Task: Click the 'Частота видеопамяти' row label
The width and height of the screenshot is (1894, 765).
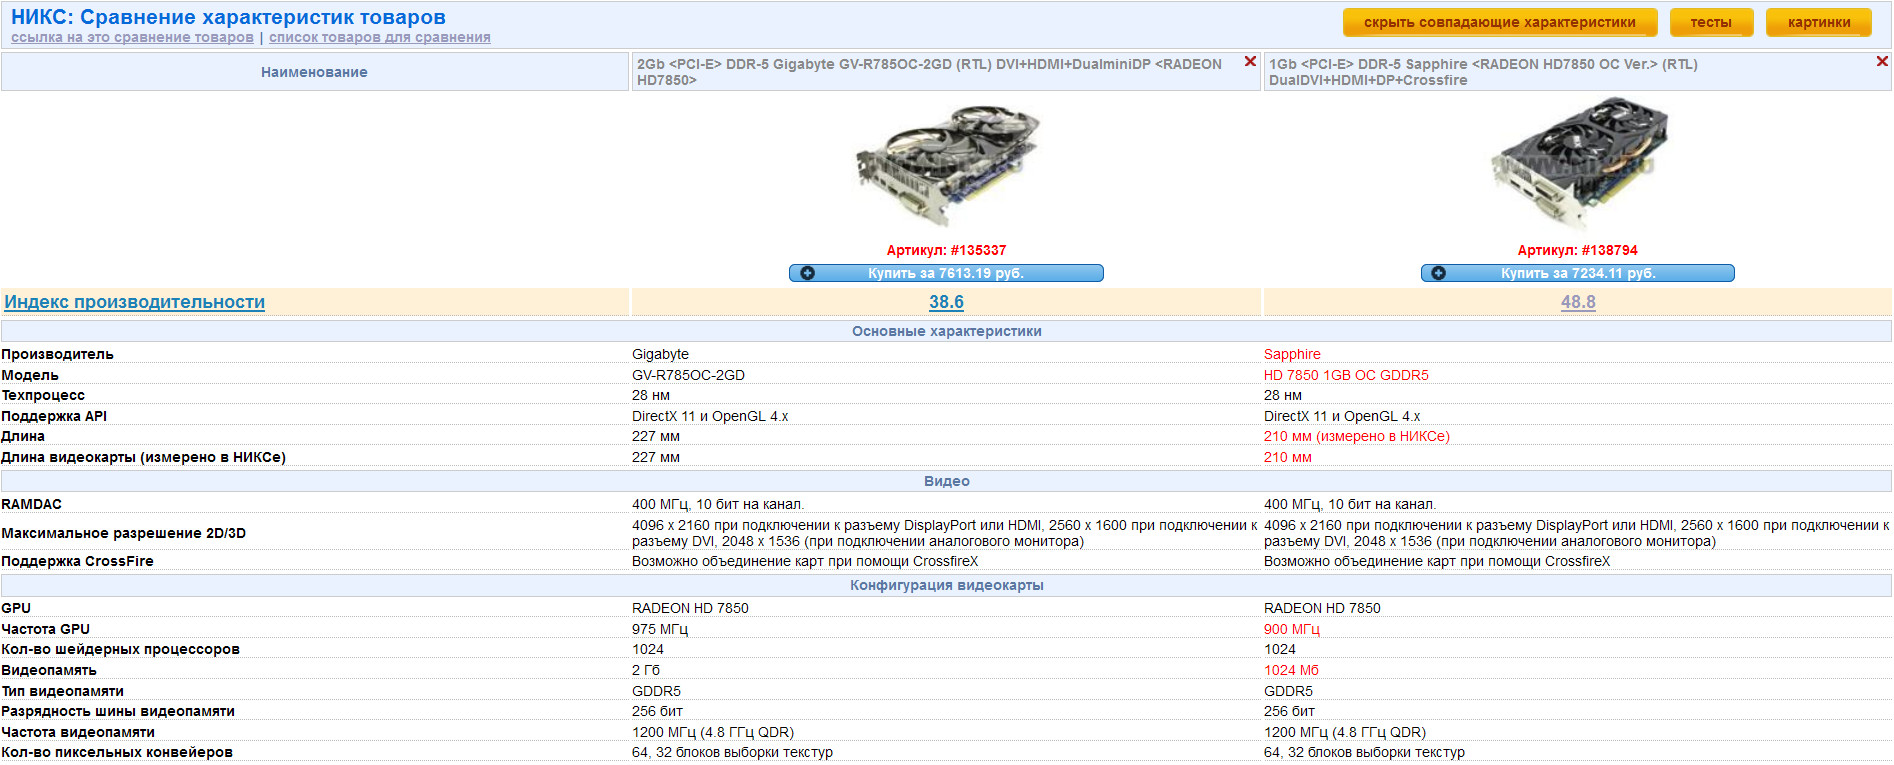Action: [78, 732]
